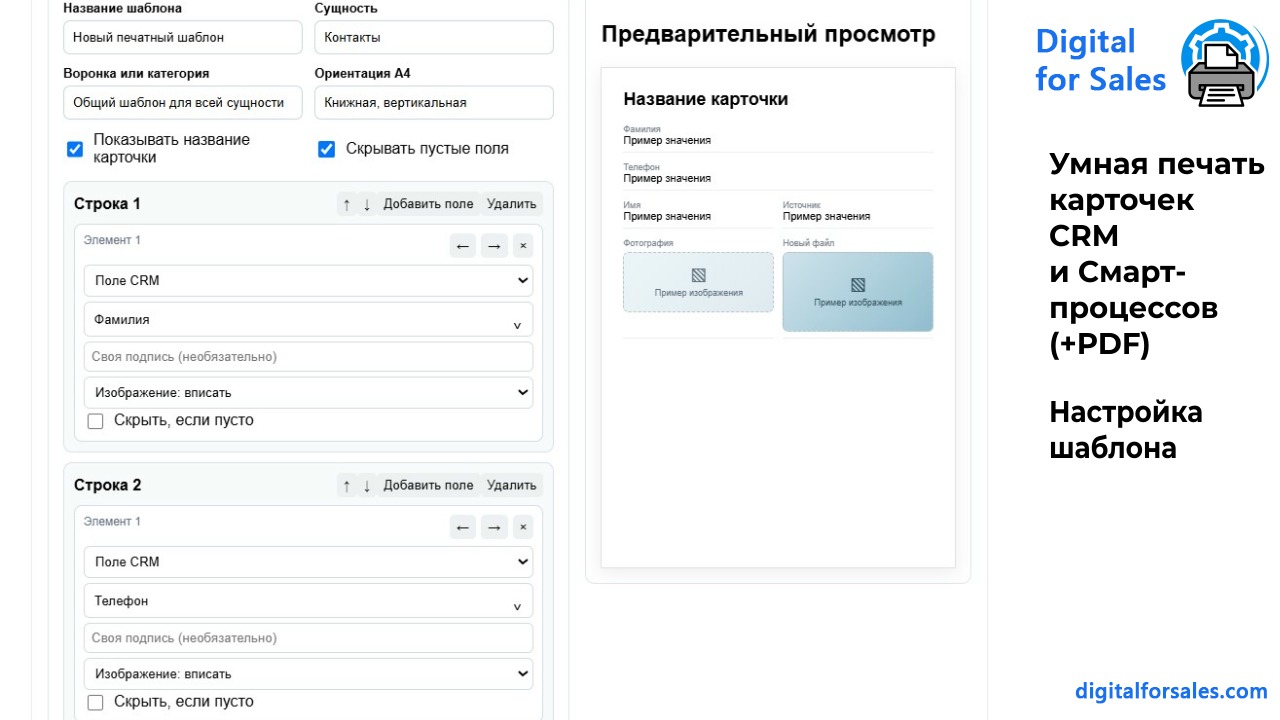Open 'Телефон' field dropdown
Screen dimensions: 1280x720
[x=308, y=601]
